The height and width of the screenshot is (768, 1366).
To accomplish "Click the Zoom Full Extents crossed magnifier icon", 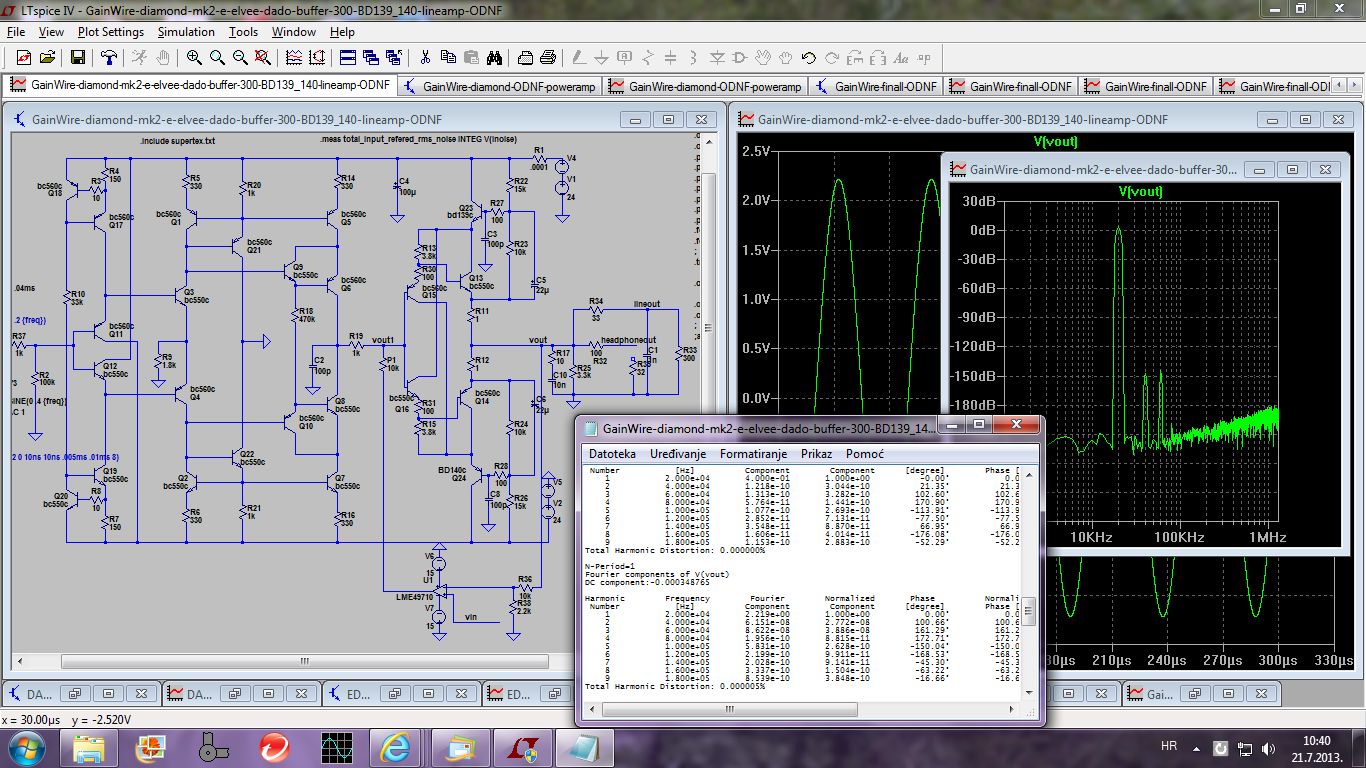I will point(263,57).
